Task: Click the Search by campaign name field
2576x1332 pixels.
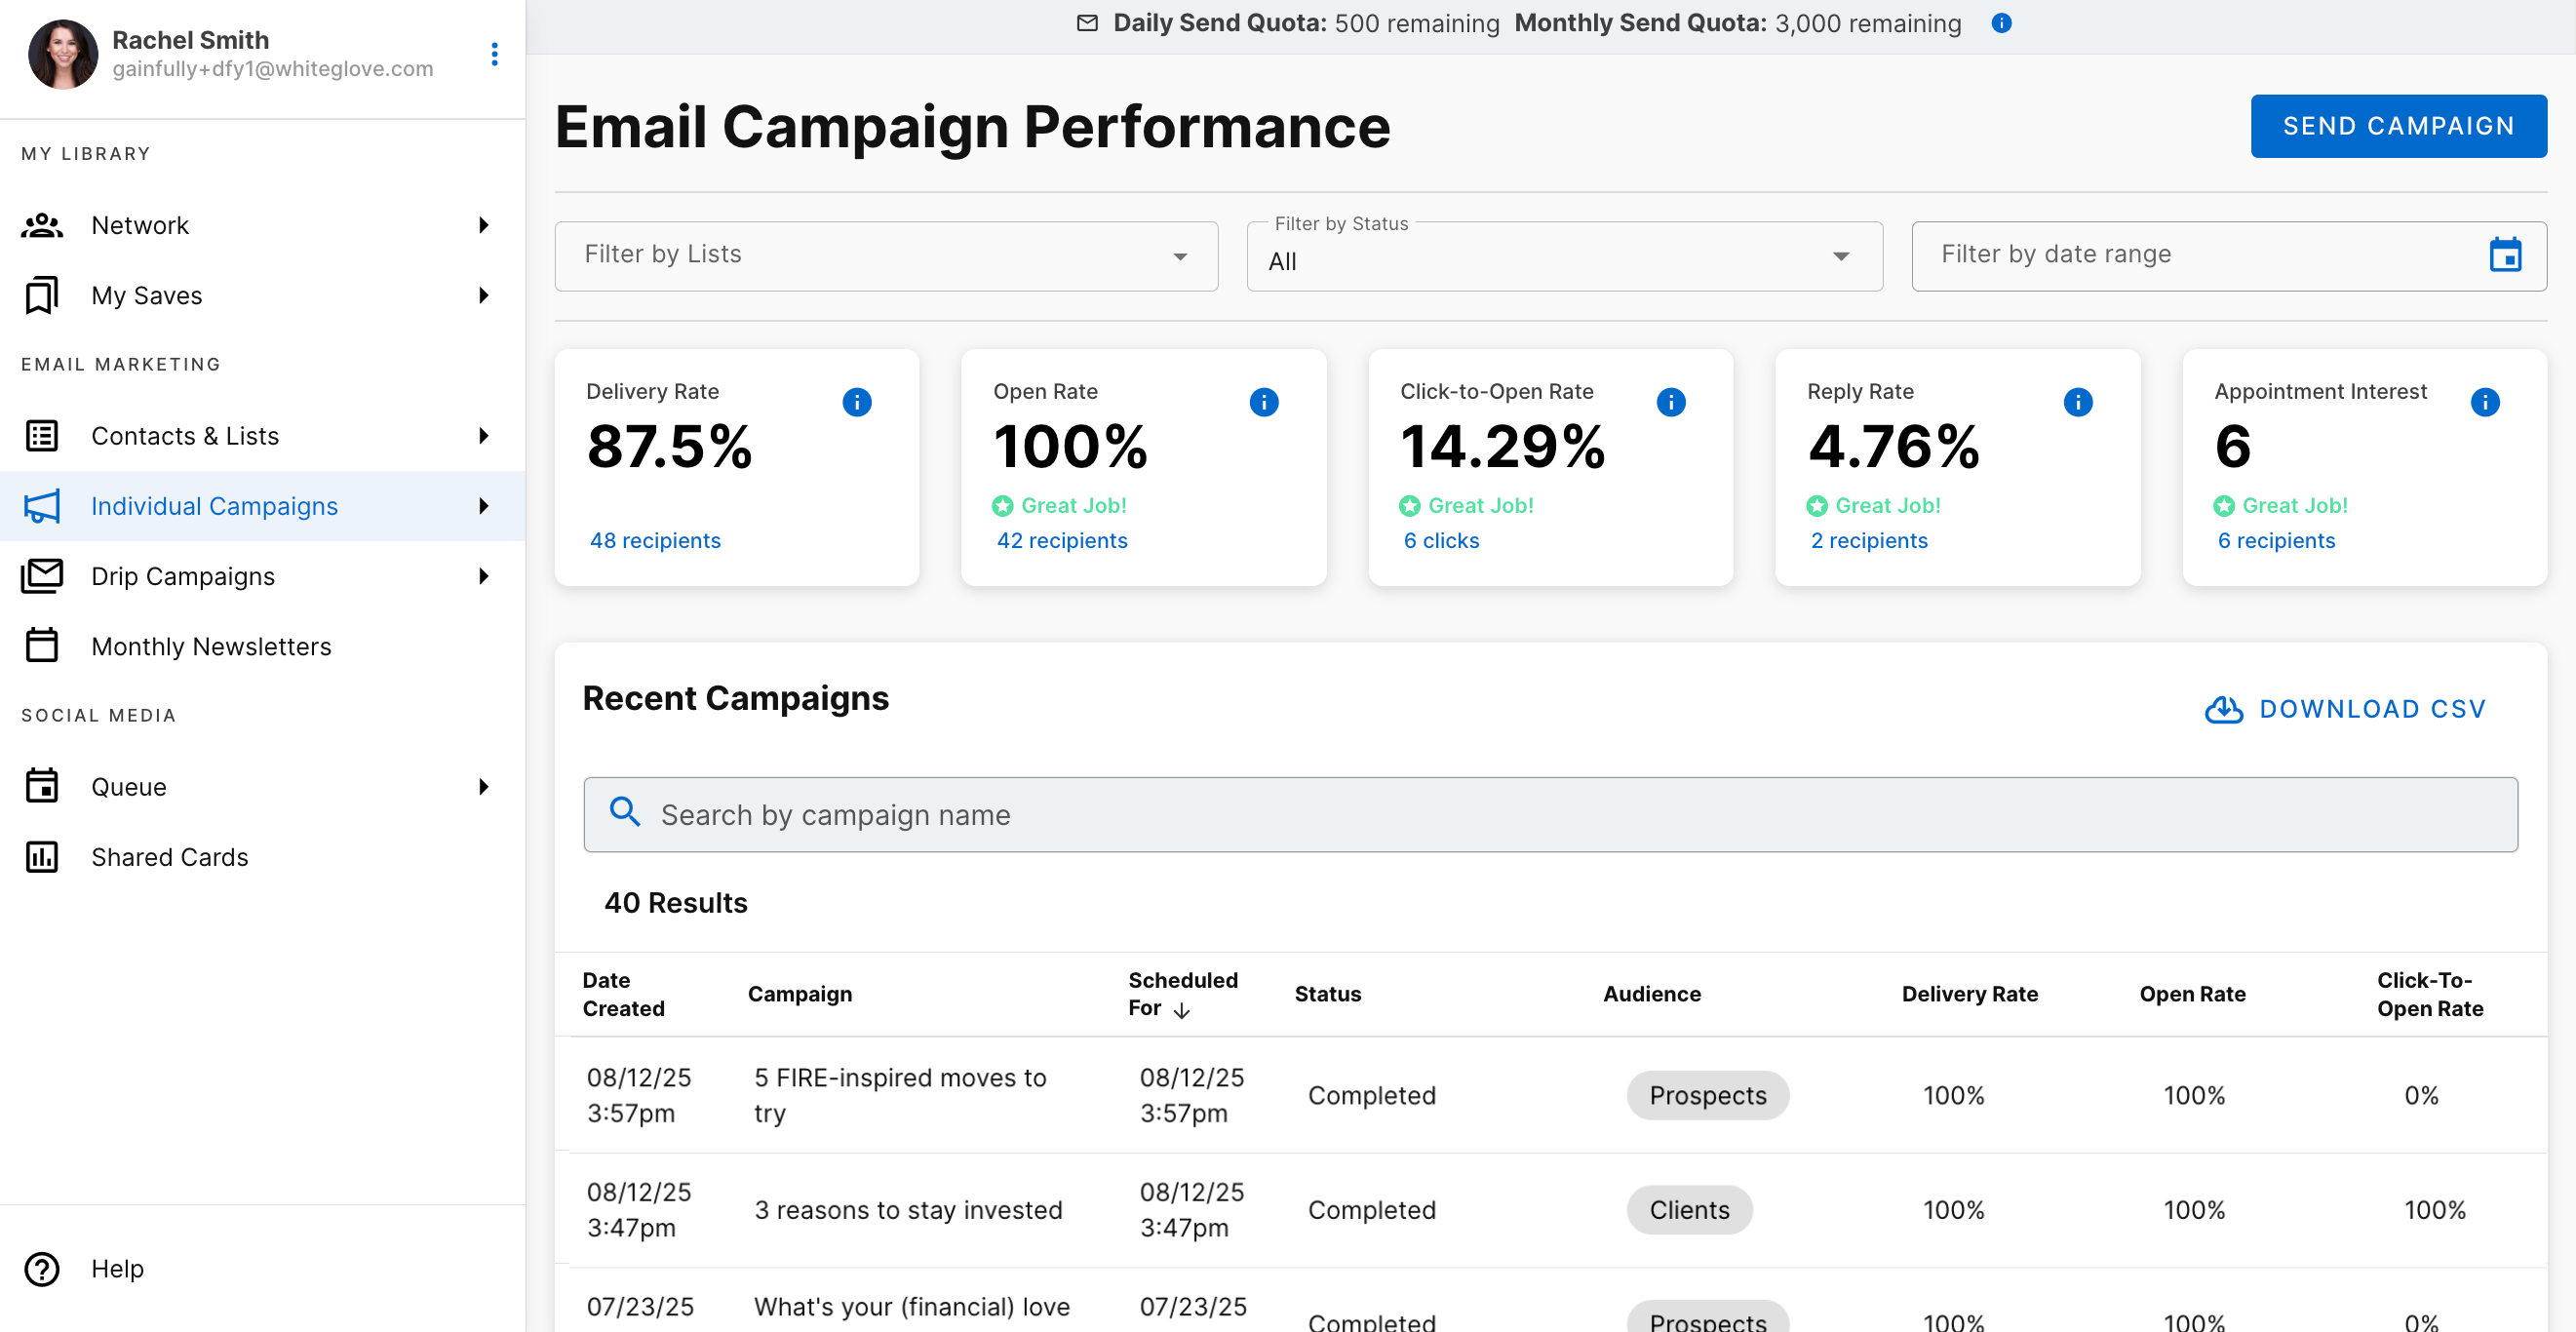Action: tap(1549, 815)
